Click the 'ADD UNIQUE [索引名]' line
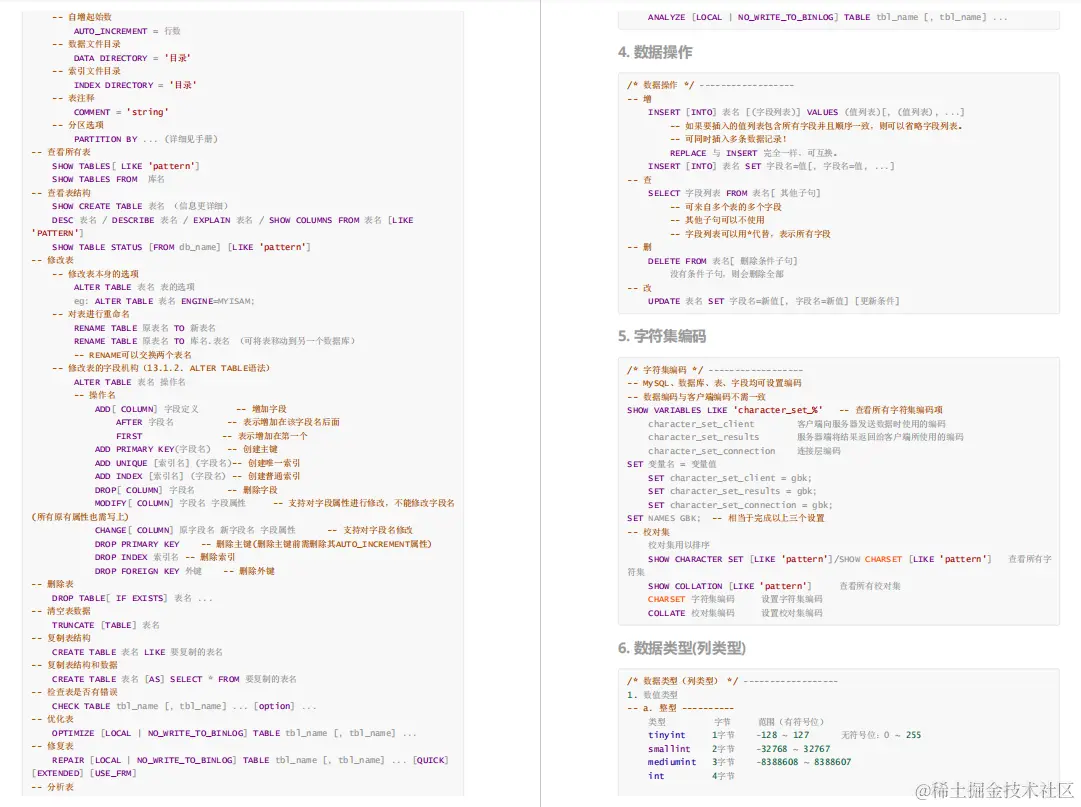This screenshot has width=1081, height=807. [x=197, y=462]
